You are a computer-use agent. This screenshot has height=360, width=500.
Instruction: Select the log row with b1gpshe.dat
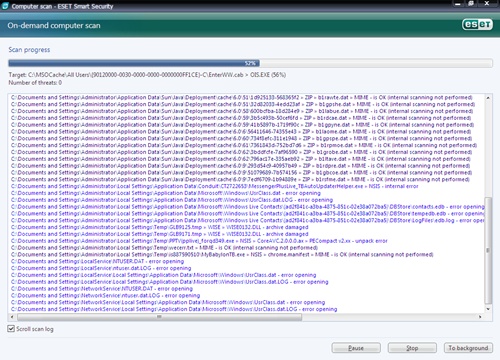click(x=243, y=104)
